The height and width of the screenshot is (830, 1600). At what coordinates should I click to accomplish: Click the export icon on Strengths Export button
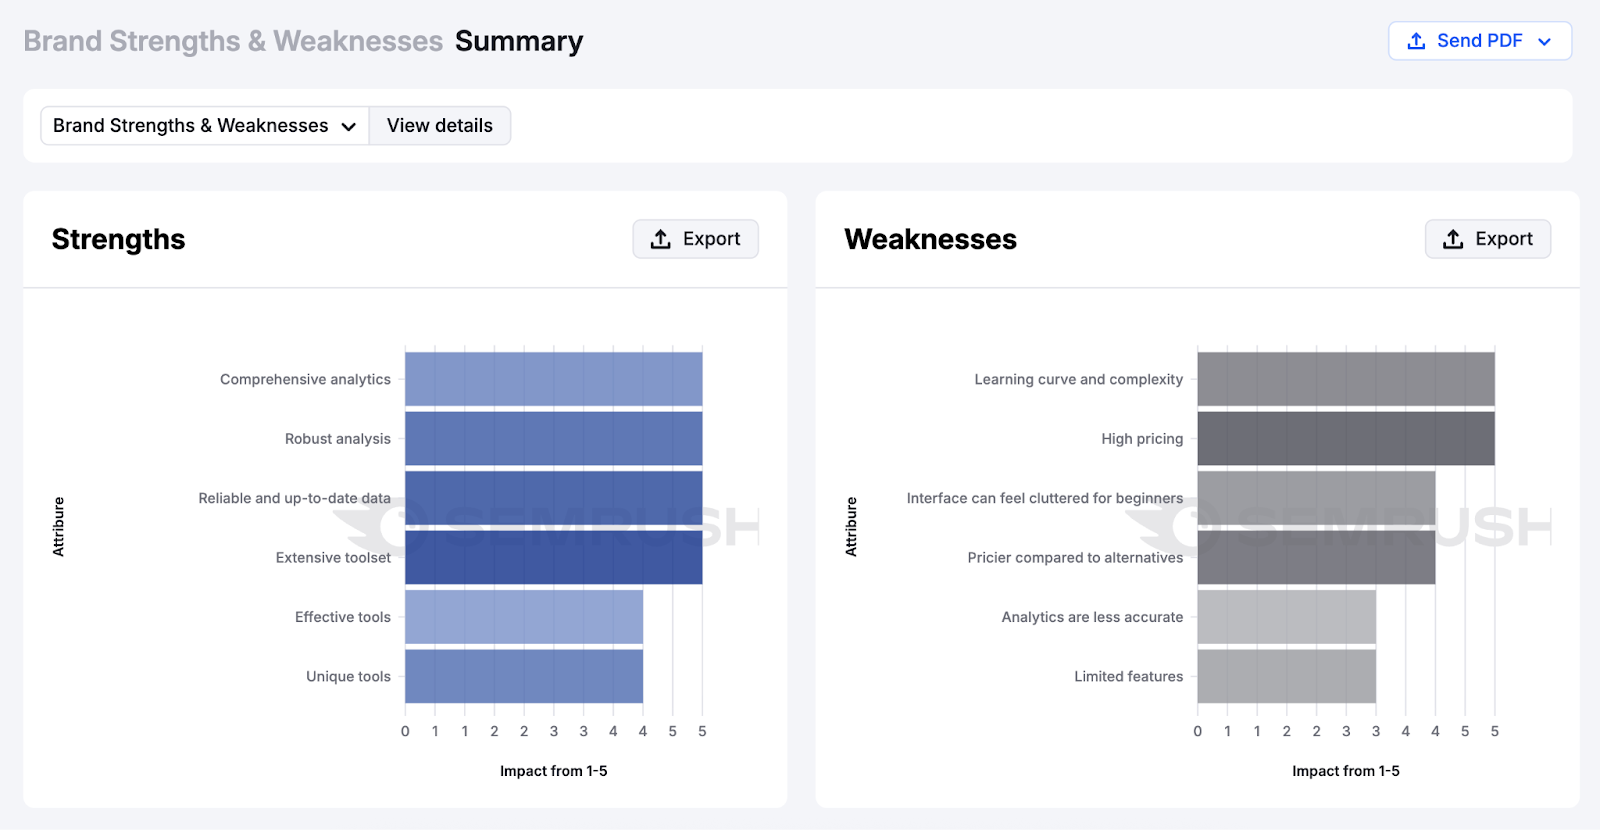coord(661,239)
